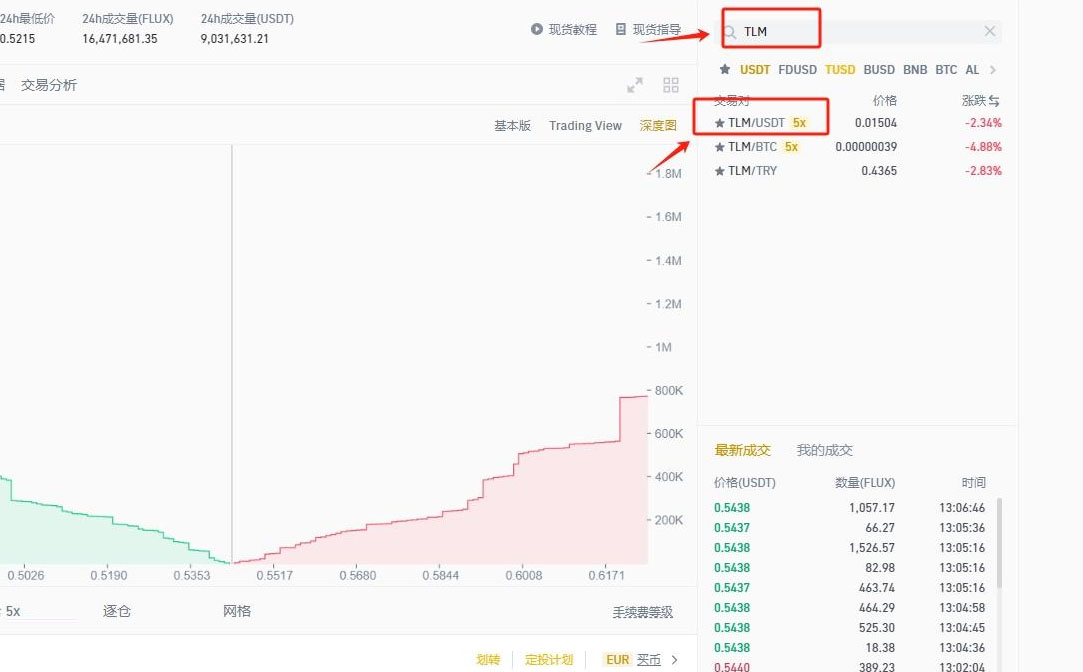Open the multi-chart grid layout icon
1083x672 pixels.
(x=671, y=86)
